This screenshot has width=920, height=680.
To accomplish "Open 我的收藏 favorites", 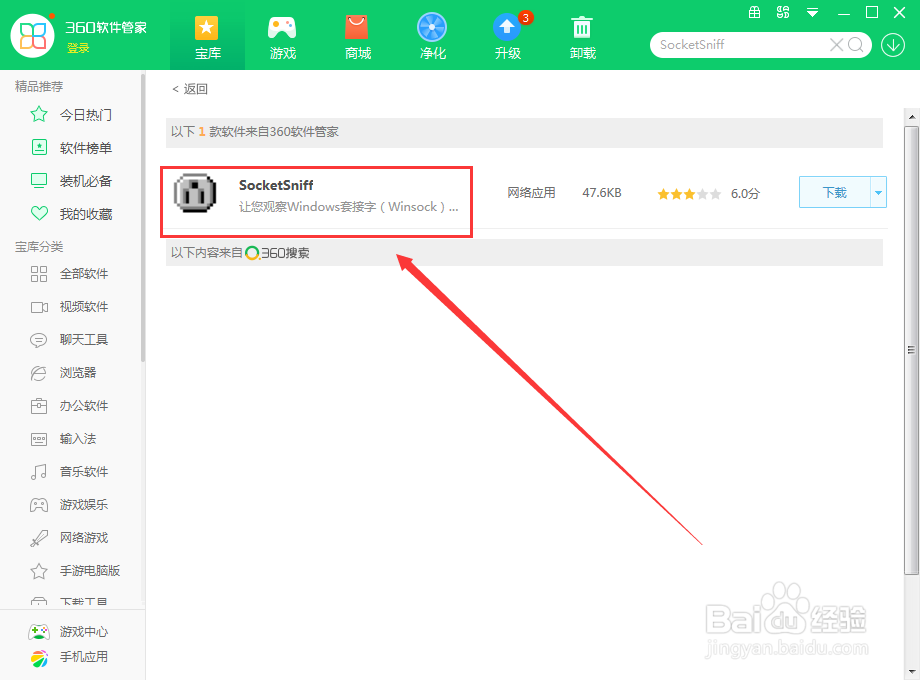I will tap(86, 214).
